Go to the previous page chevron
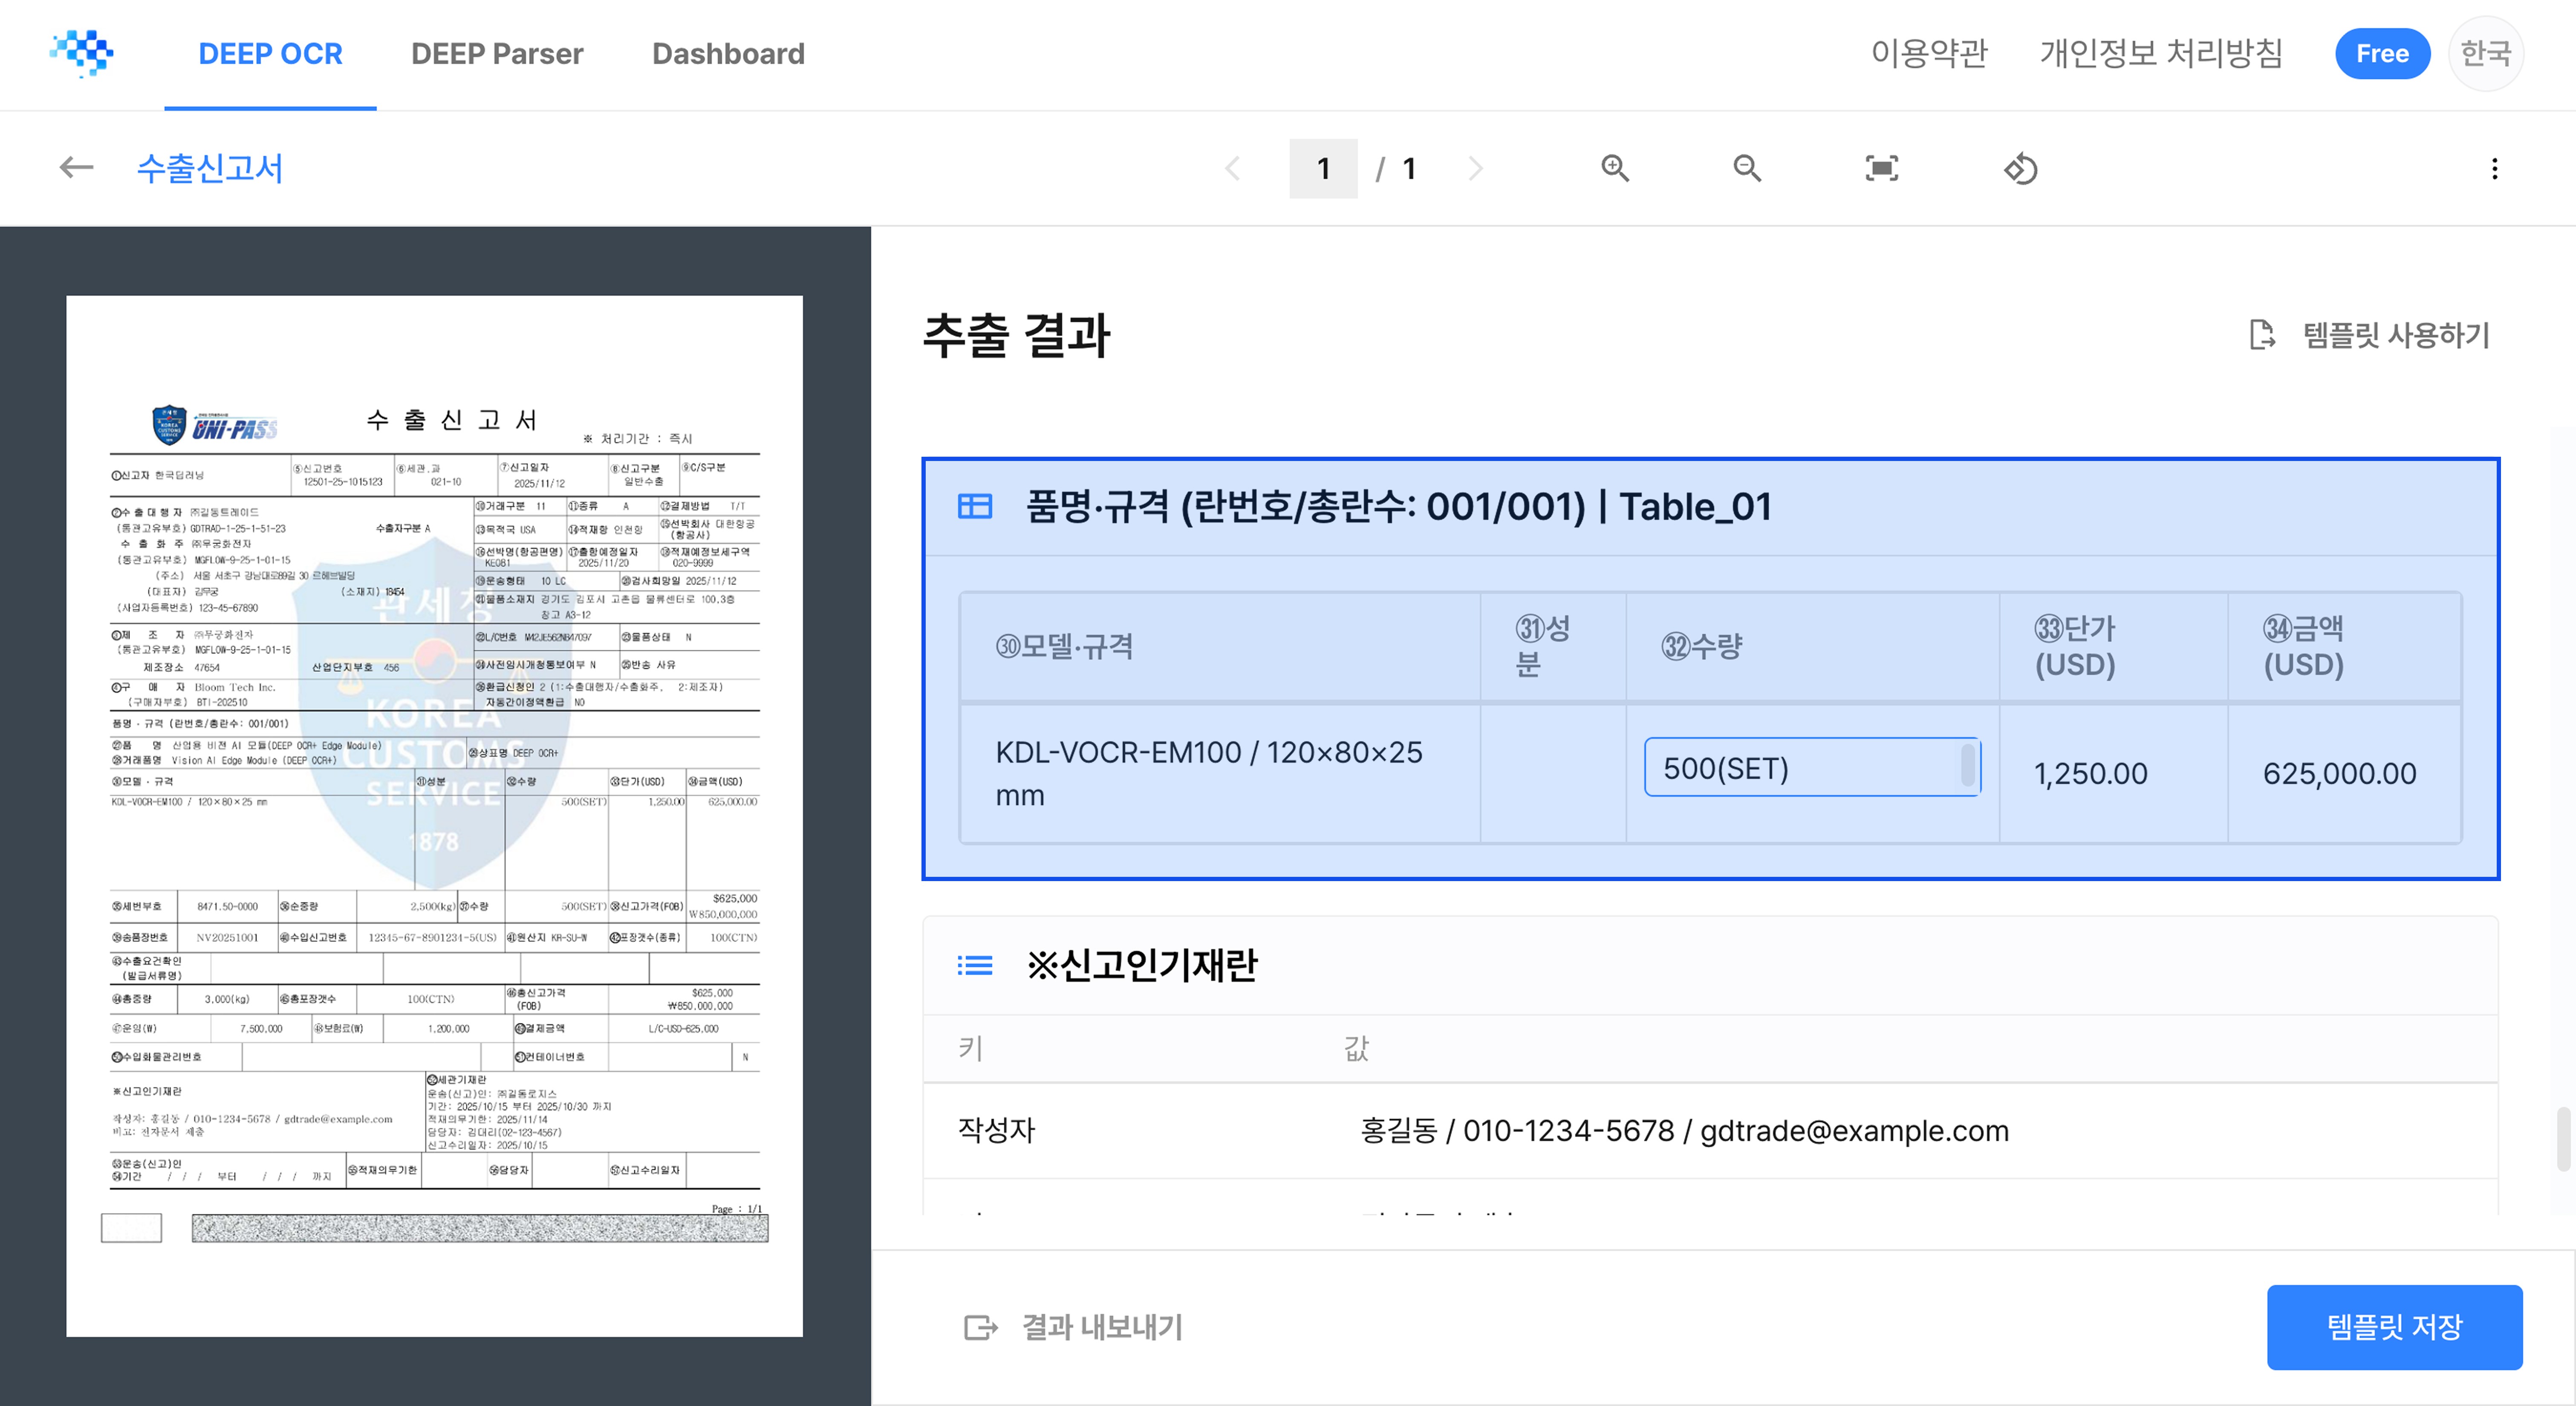This screenshot has width=2576, height=1406. coord(1233,168)
